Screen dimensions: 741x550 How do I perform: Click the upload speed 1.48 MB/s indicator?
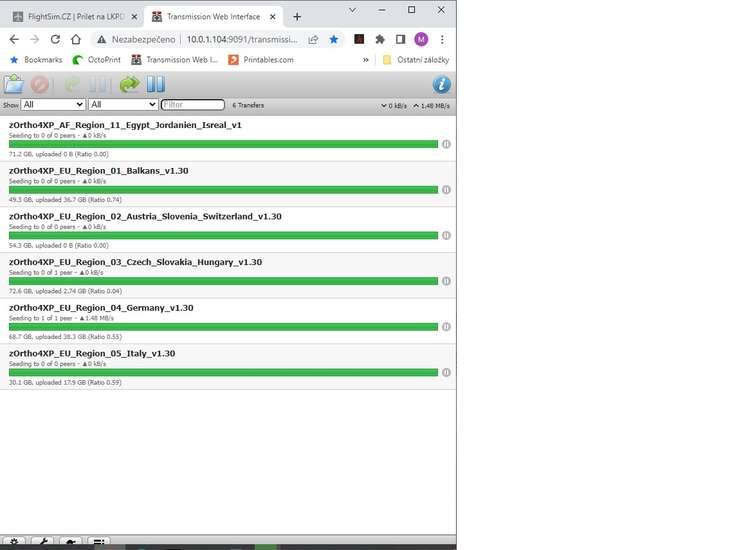click(431, 106)
